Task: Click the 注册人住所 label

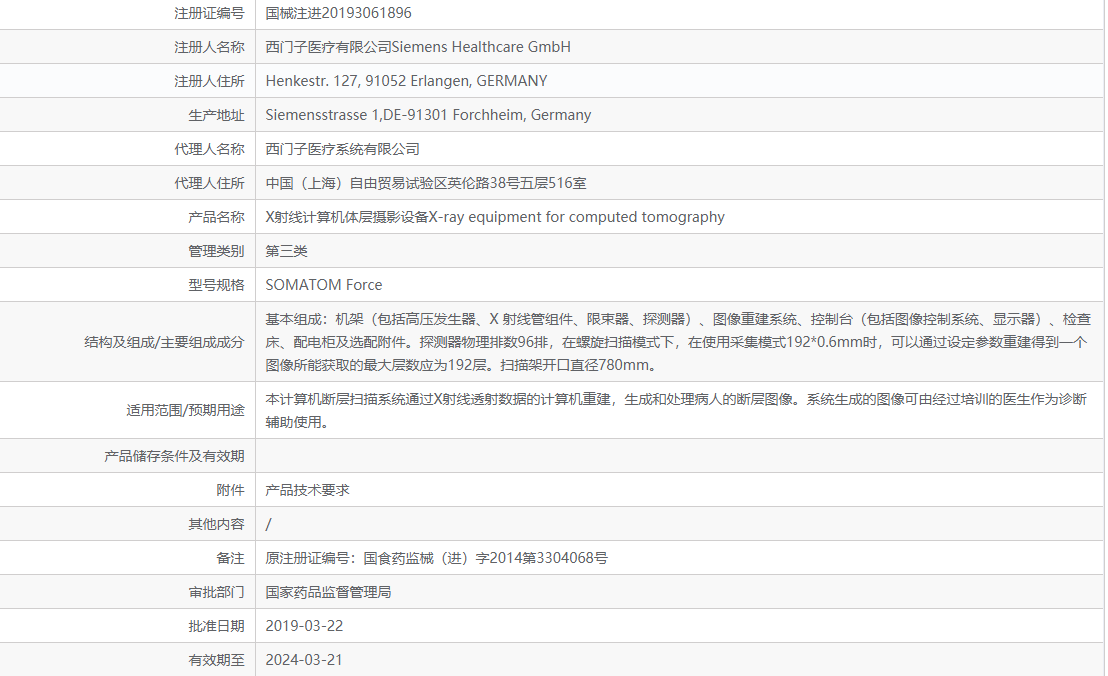Action: (x=209, y=81)
